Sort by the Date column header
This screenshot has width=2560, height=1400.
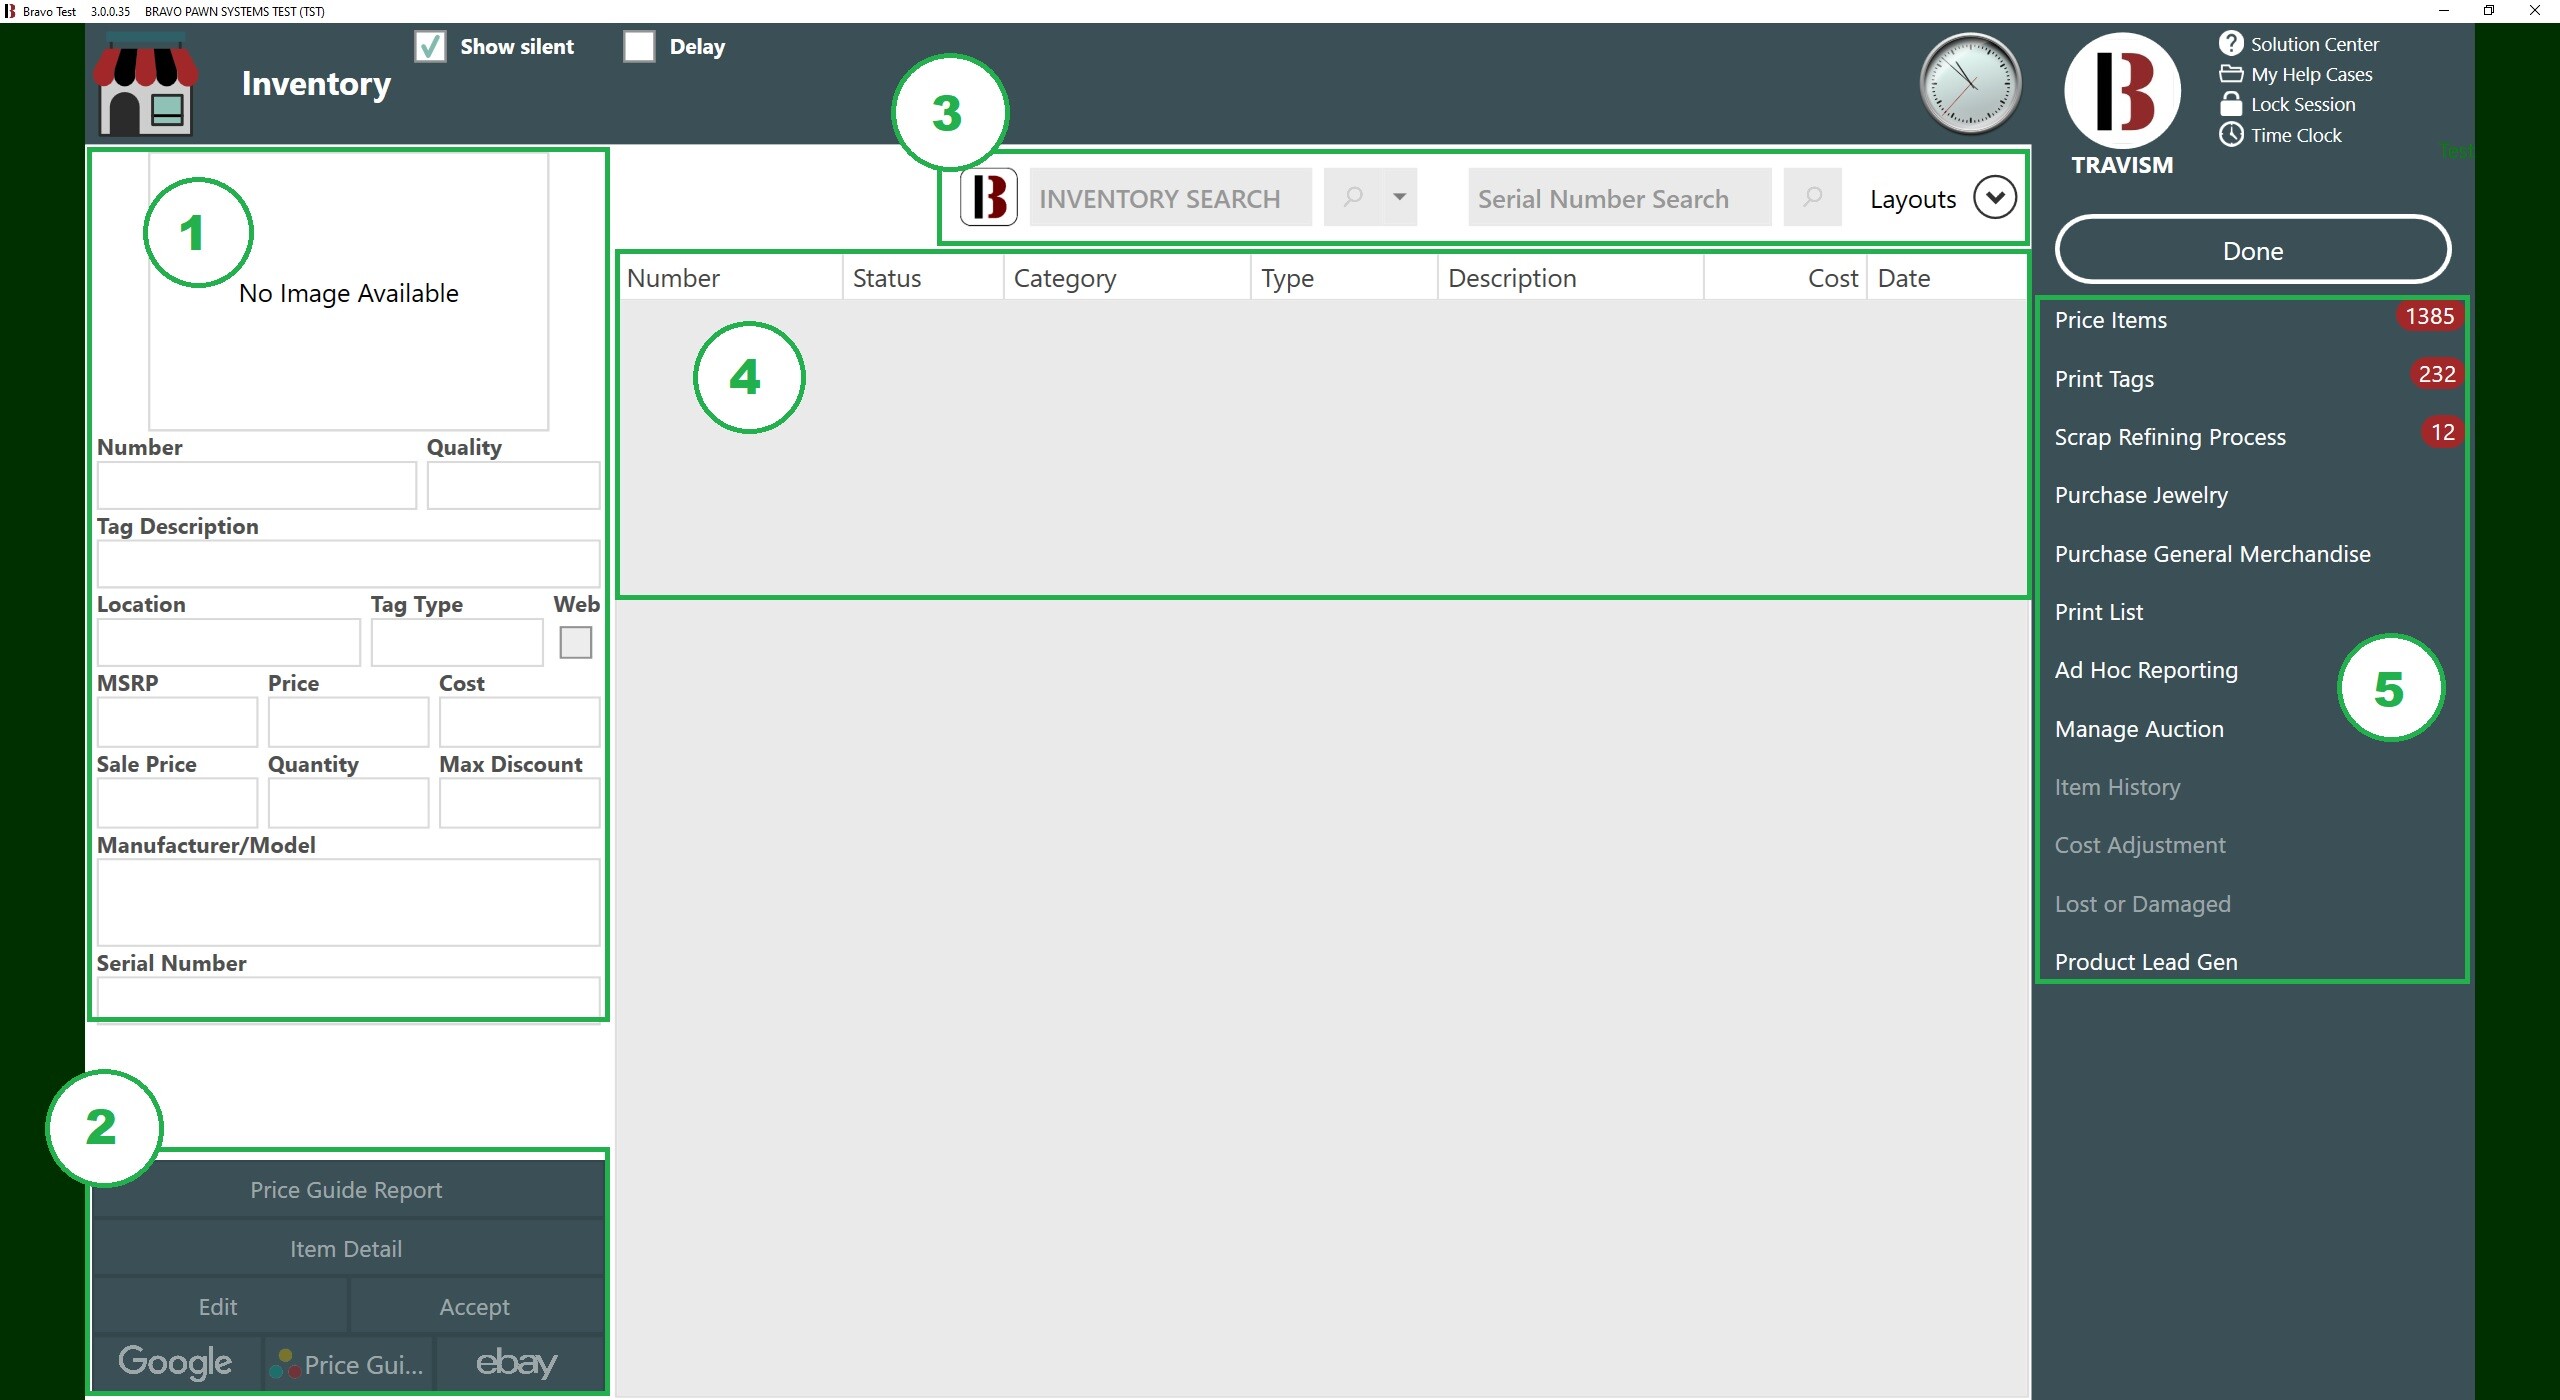(1946, 278)
